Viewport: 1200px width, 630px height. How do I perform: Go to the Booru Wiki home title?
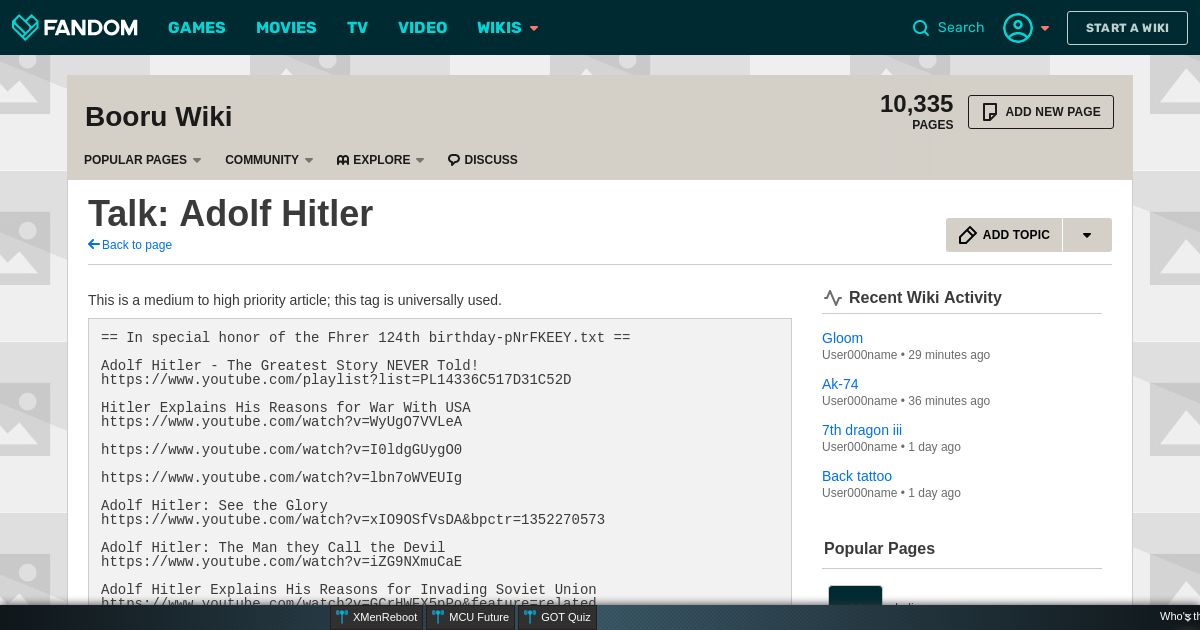click(x=159, y=117)
